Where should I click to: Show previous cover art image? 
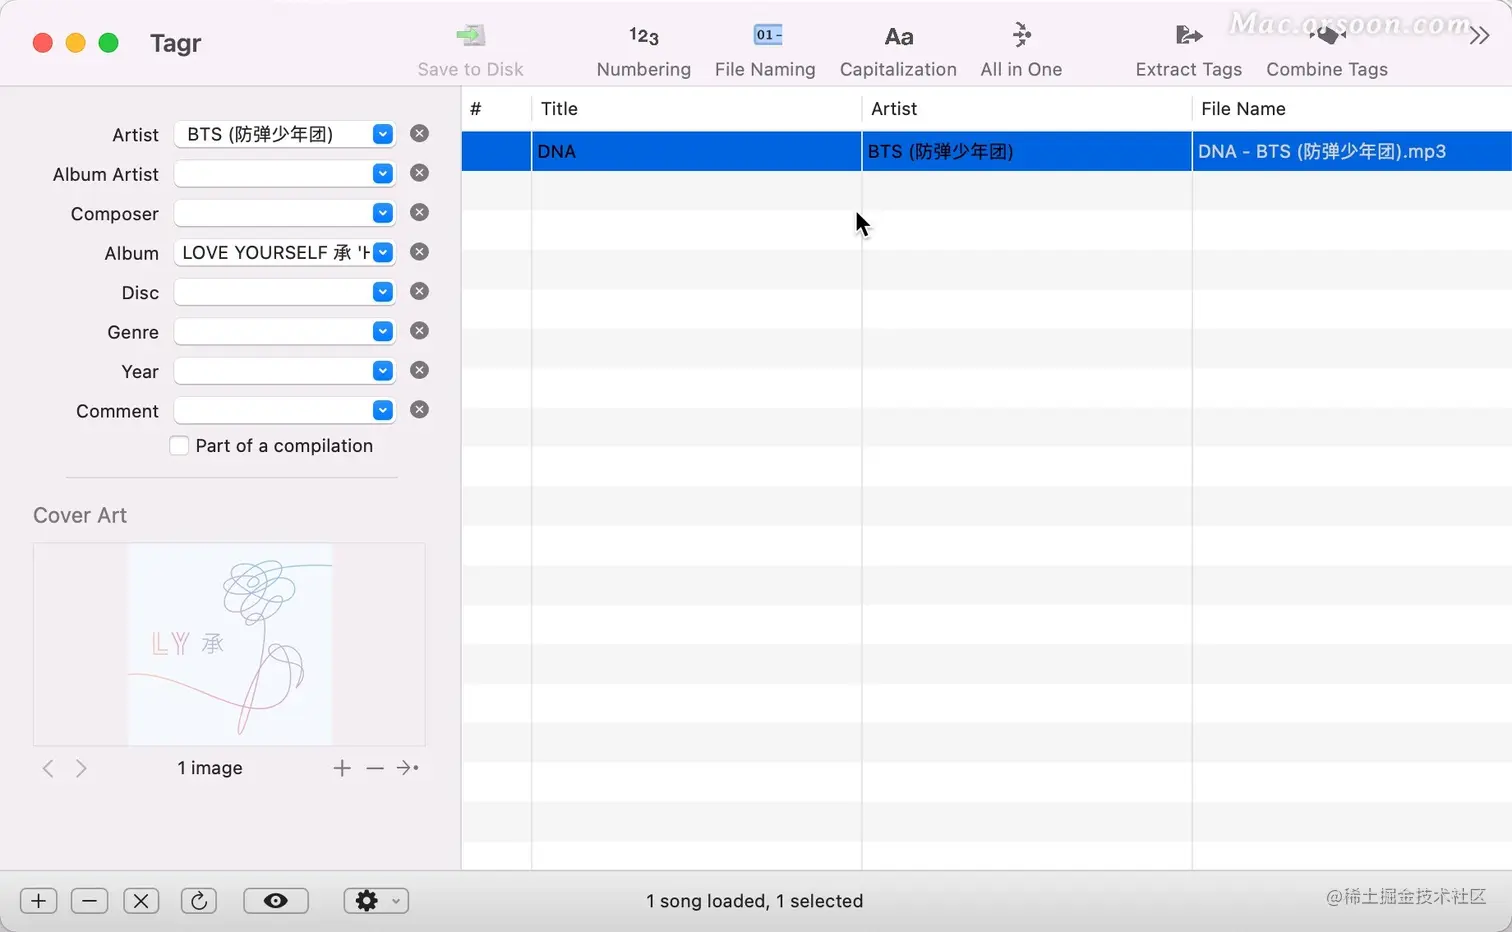[x=48, y=768]
